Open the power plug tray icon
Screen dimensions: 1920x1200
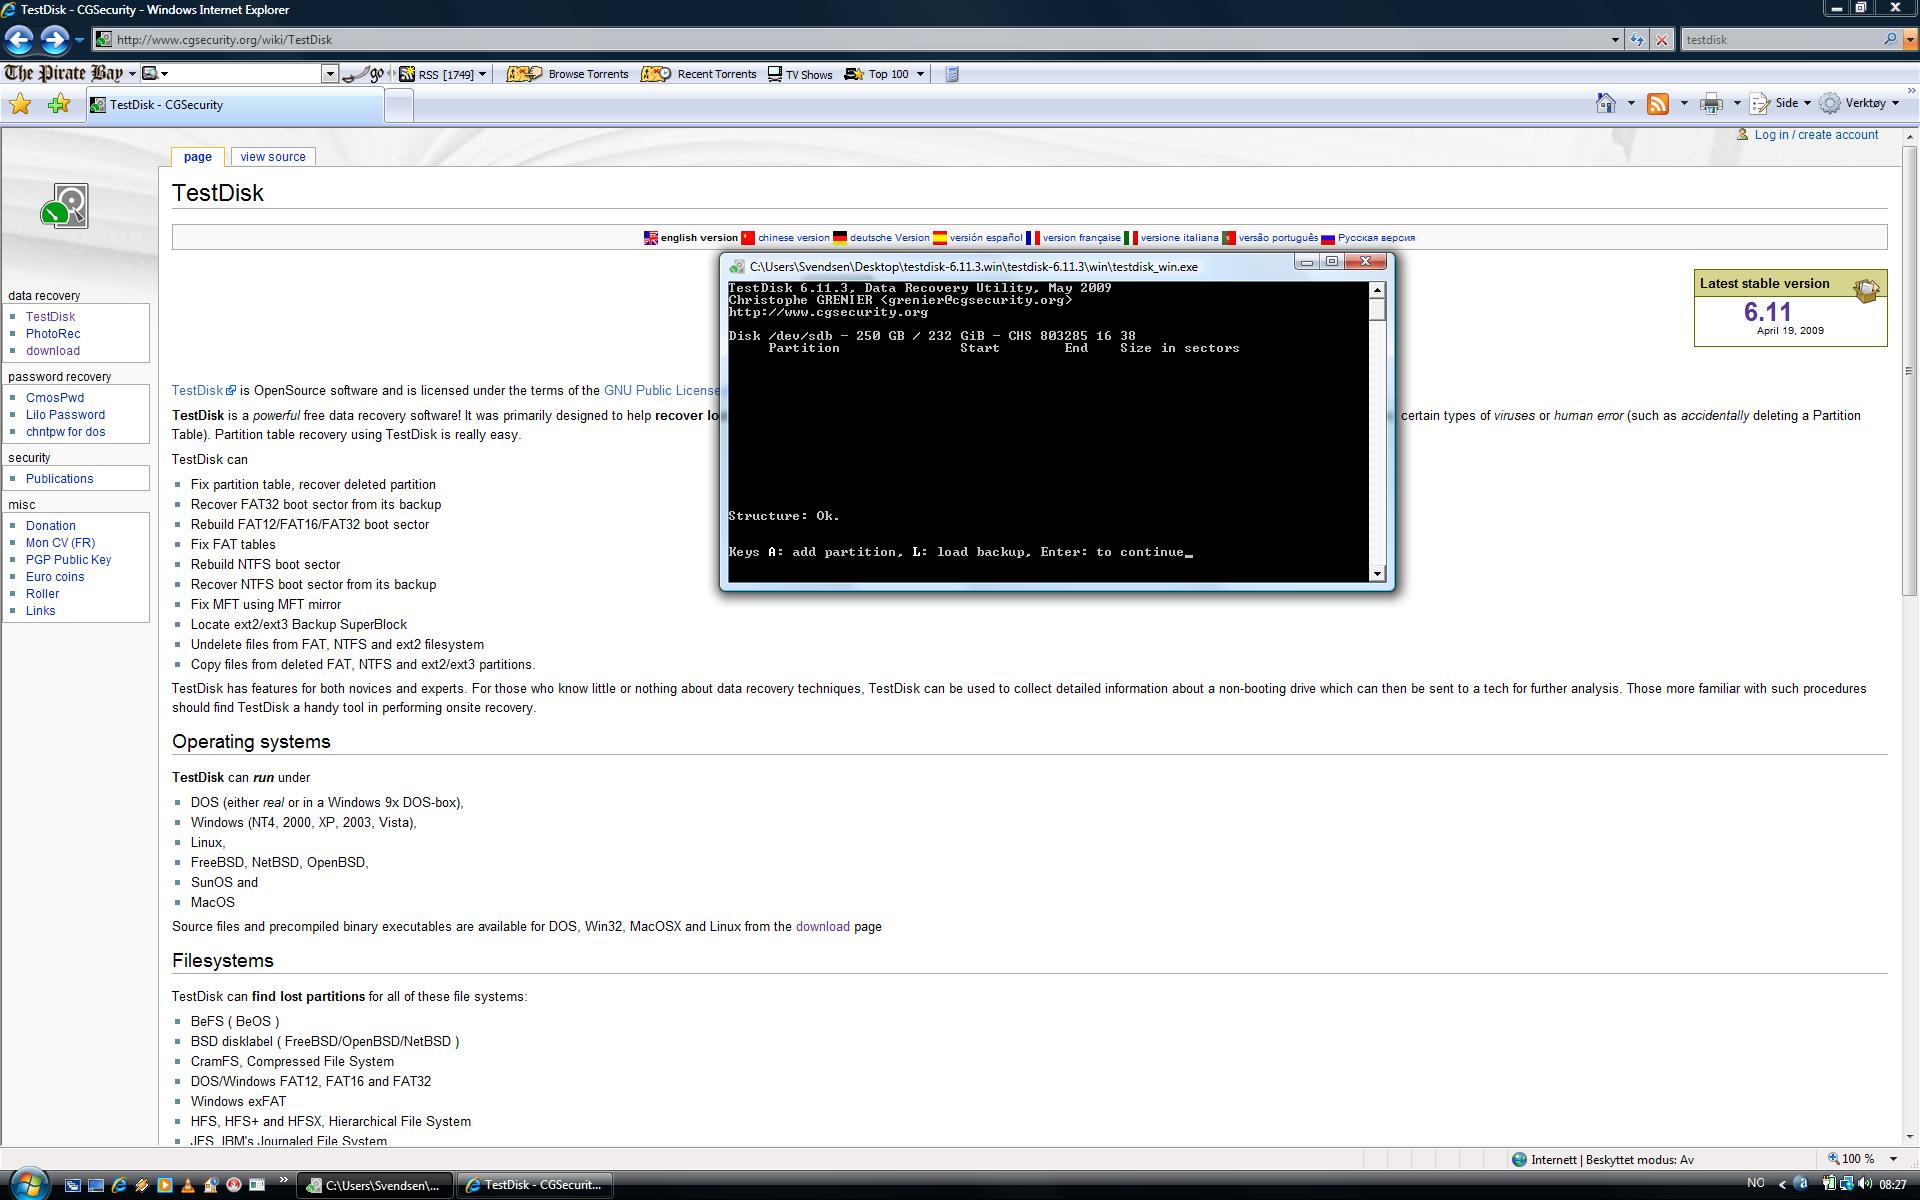(1828, 1184)
